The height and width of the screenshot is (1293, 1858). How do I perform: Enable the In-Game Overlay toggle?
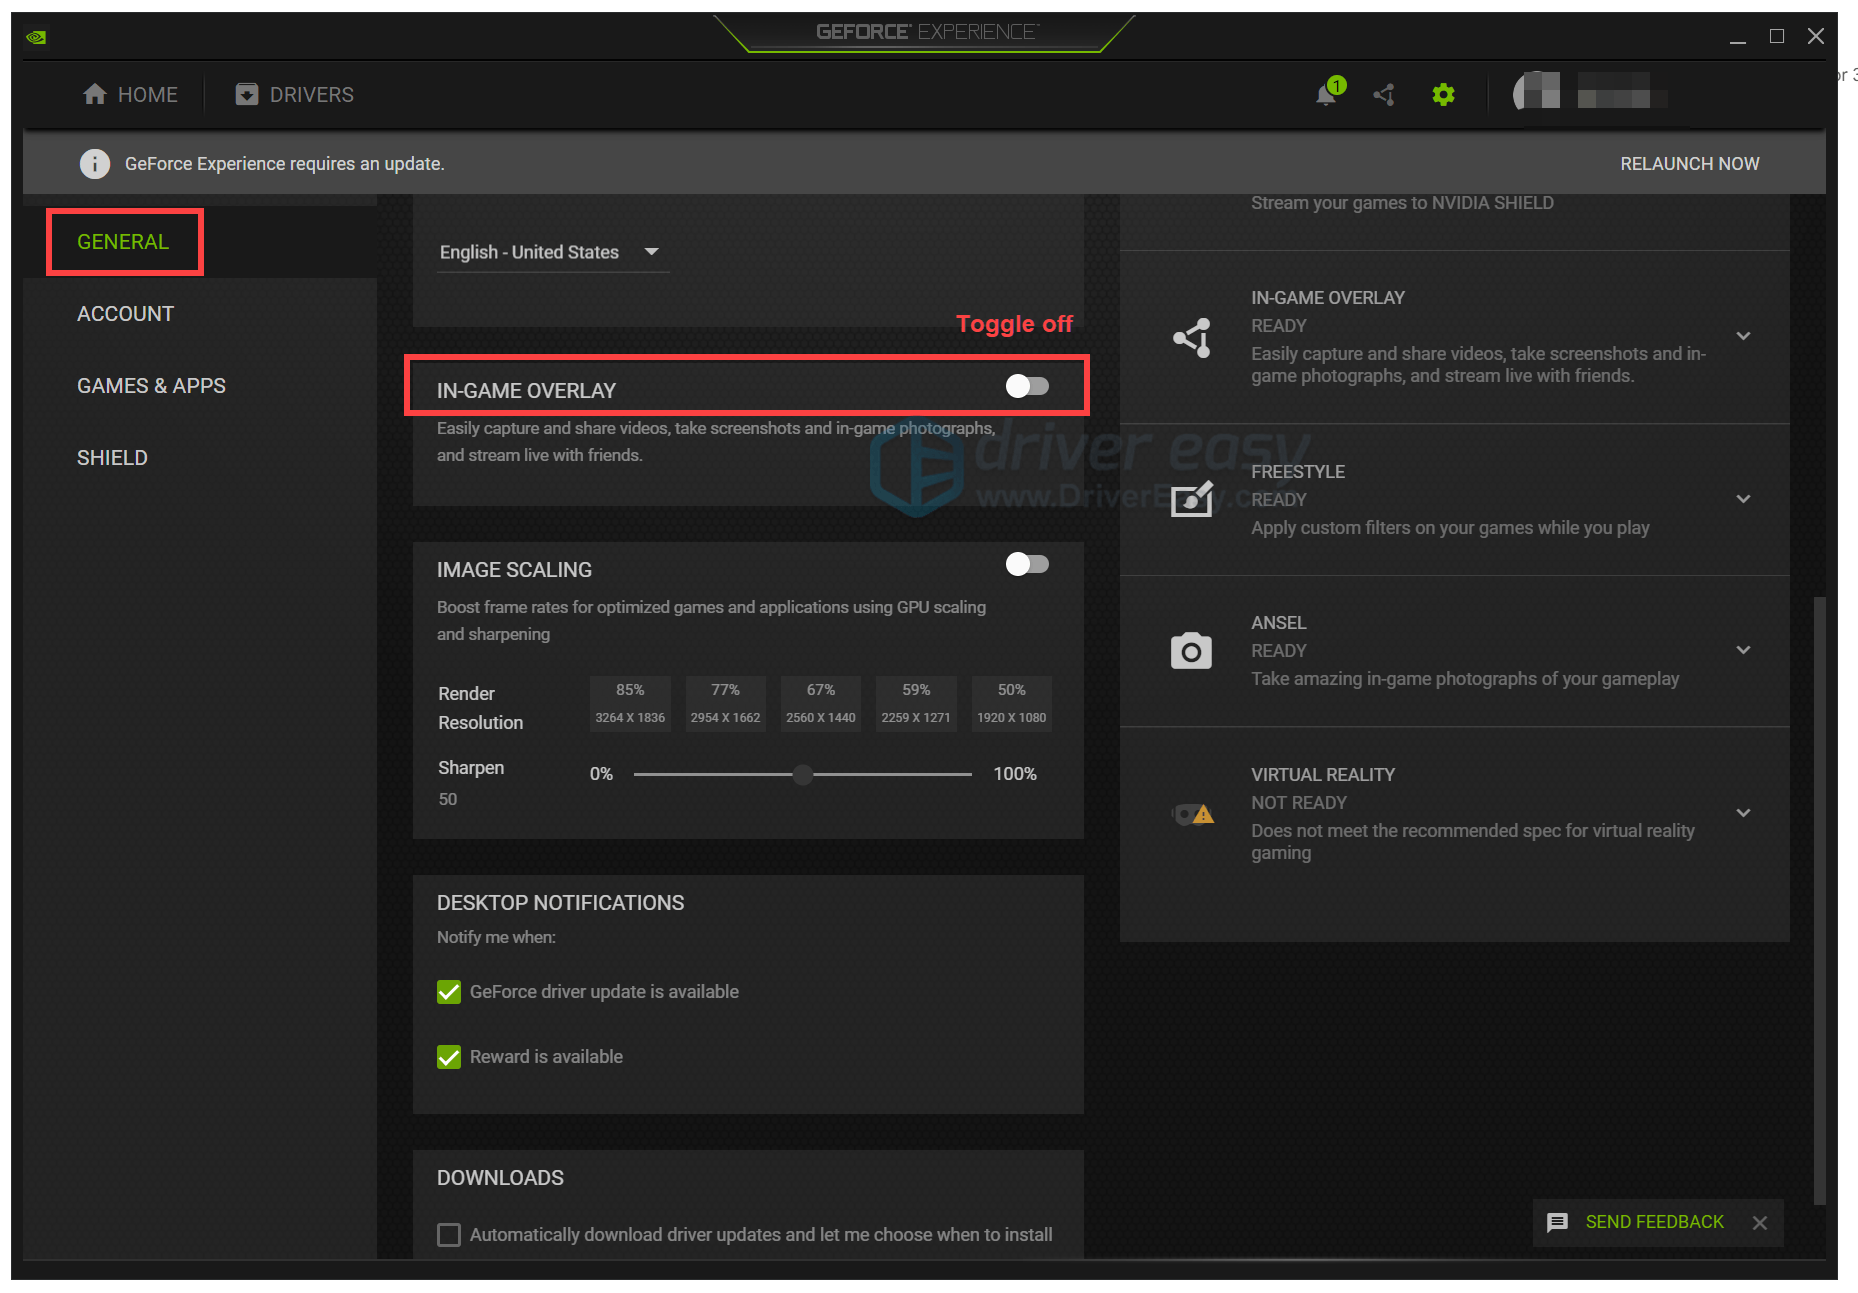coord(1028,386)
